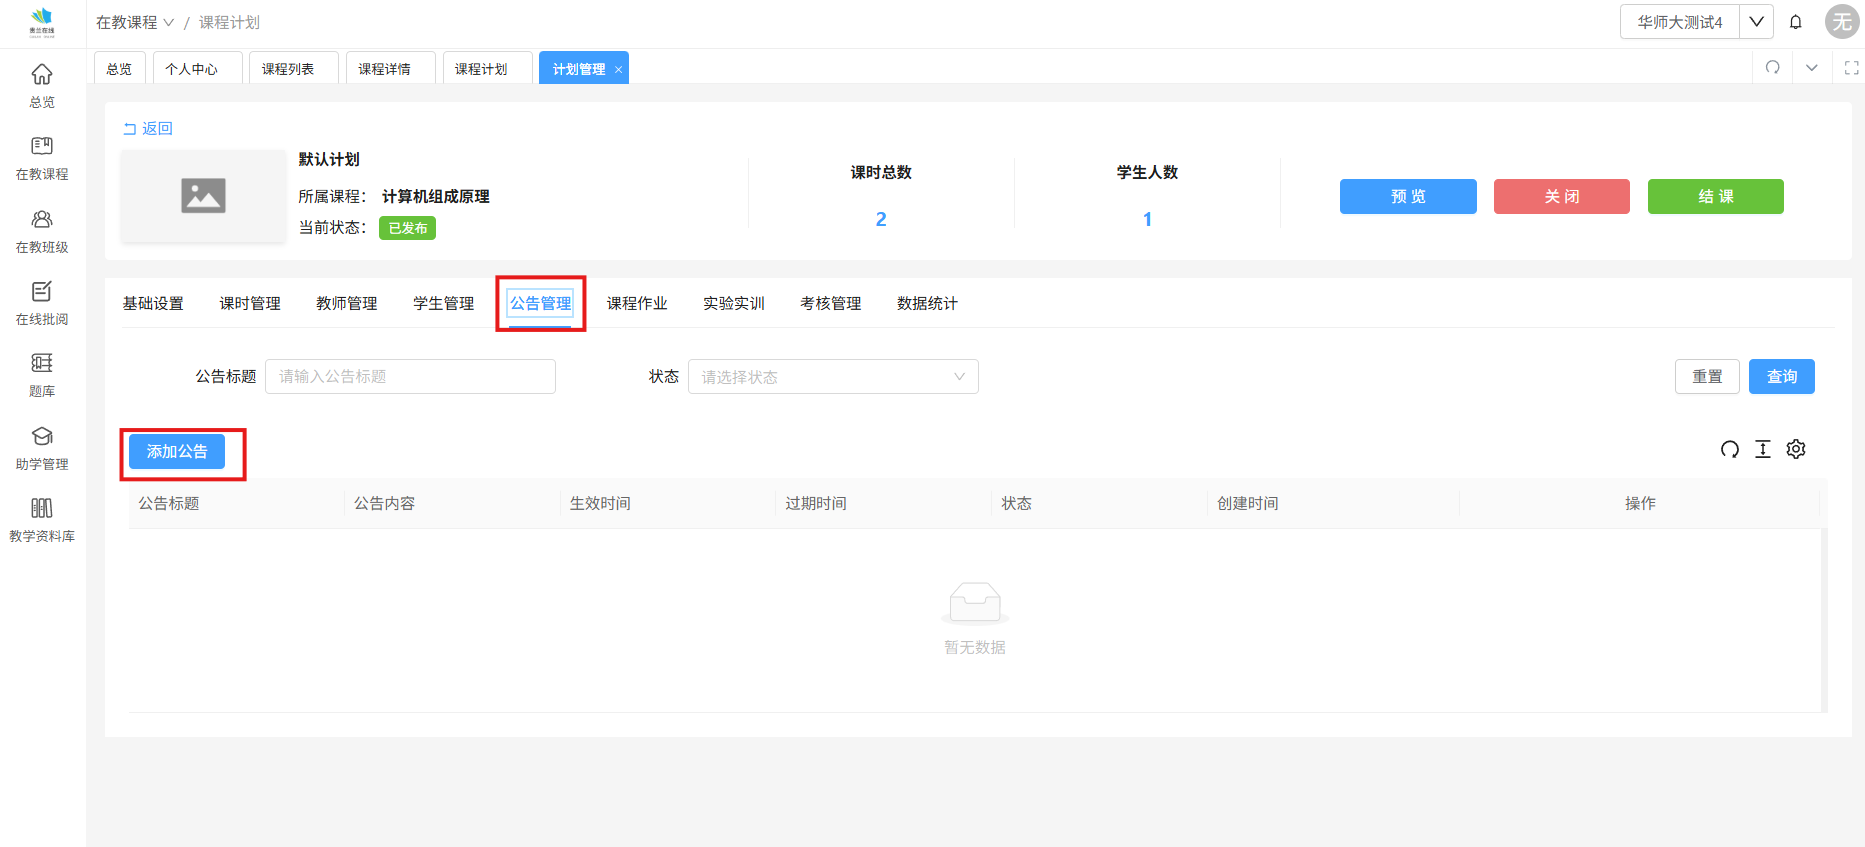The width and height of the screenshot is (1865, 847).
Task: Open 助学管理 sidebar item
Action: (42, 448)
